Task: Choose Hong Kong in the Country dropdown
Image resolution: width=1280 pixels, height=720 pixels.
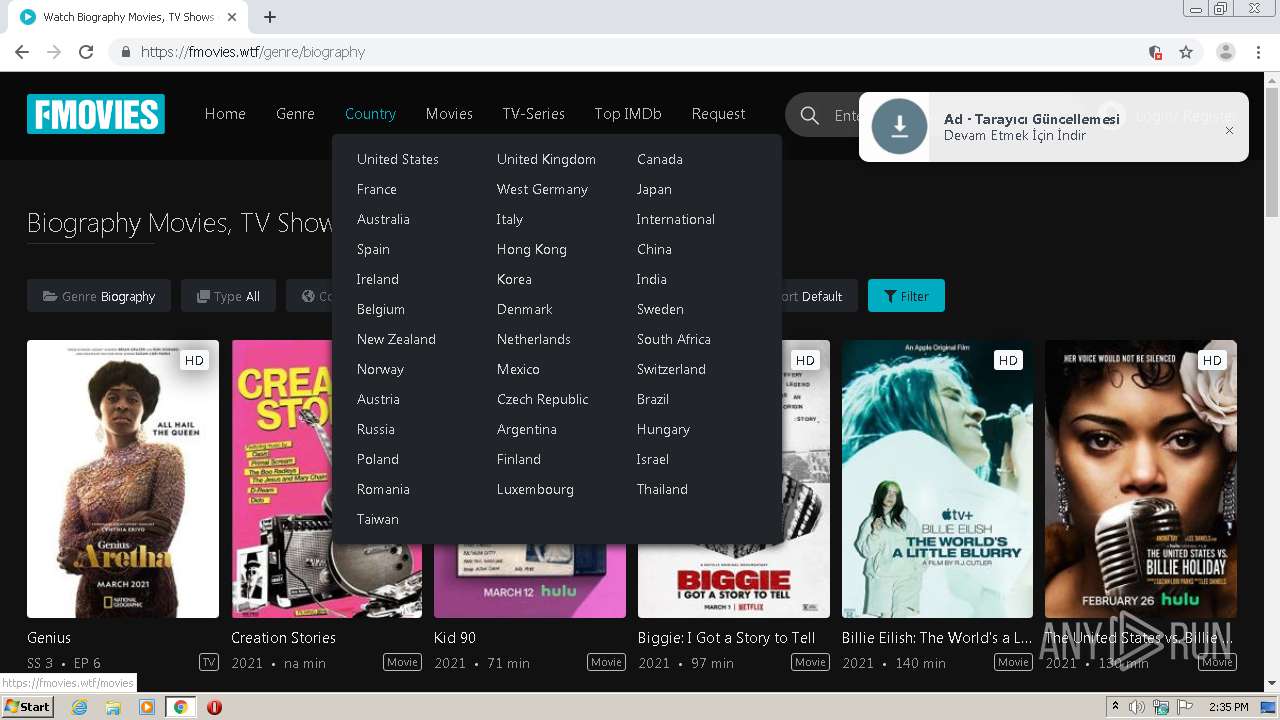Action: pos(531,249)
